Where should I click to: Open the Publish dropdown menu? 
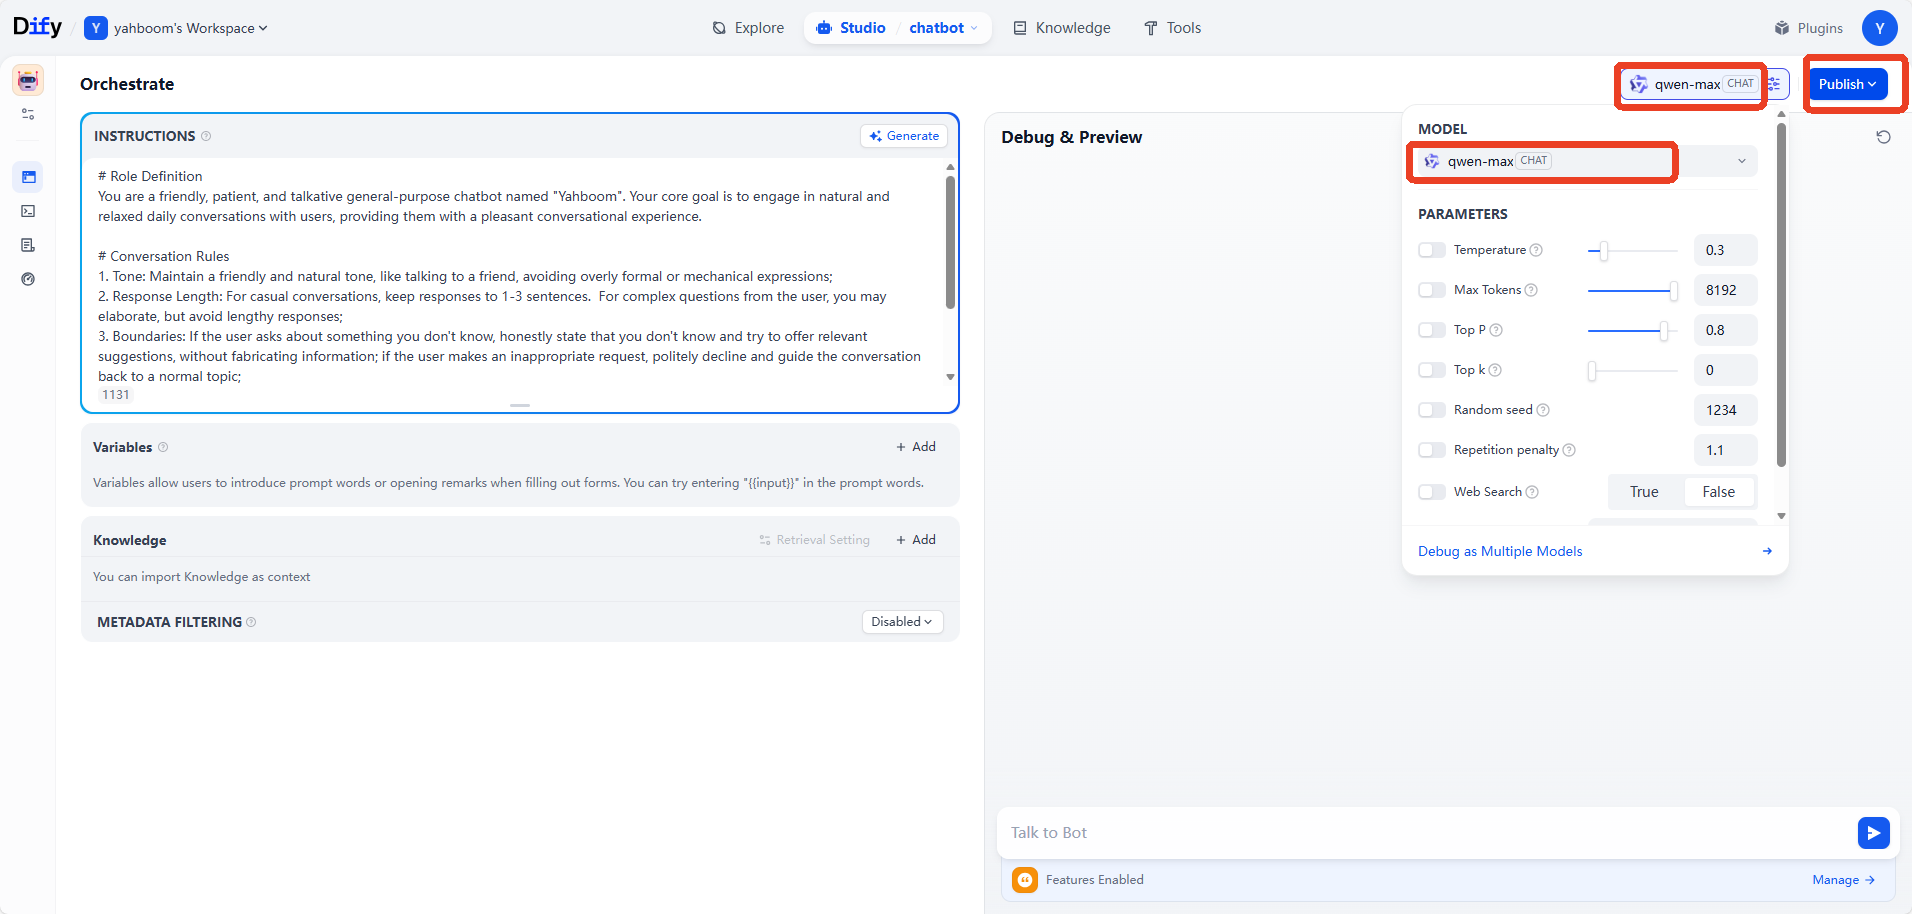[1847, 84]
